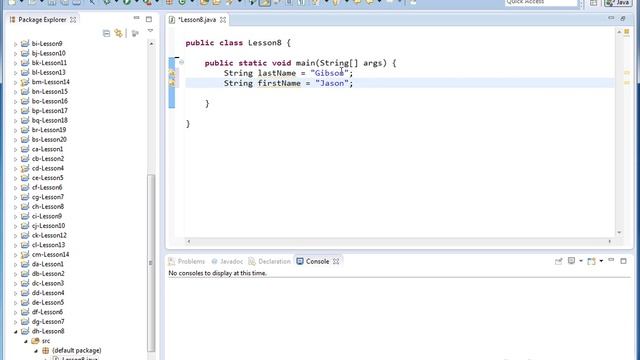Click the Lesson8 class name in editor
The width and height of the screenshot is (640, 360).
coord(264,43)
